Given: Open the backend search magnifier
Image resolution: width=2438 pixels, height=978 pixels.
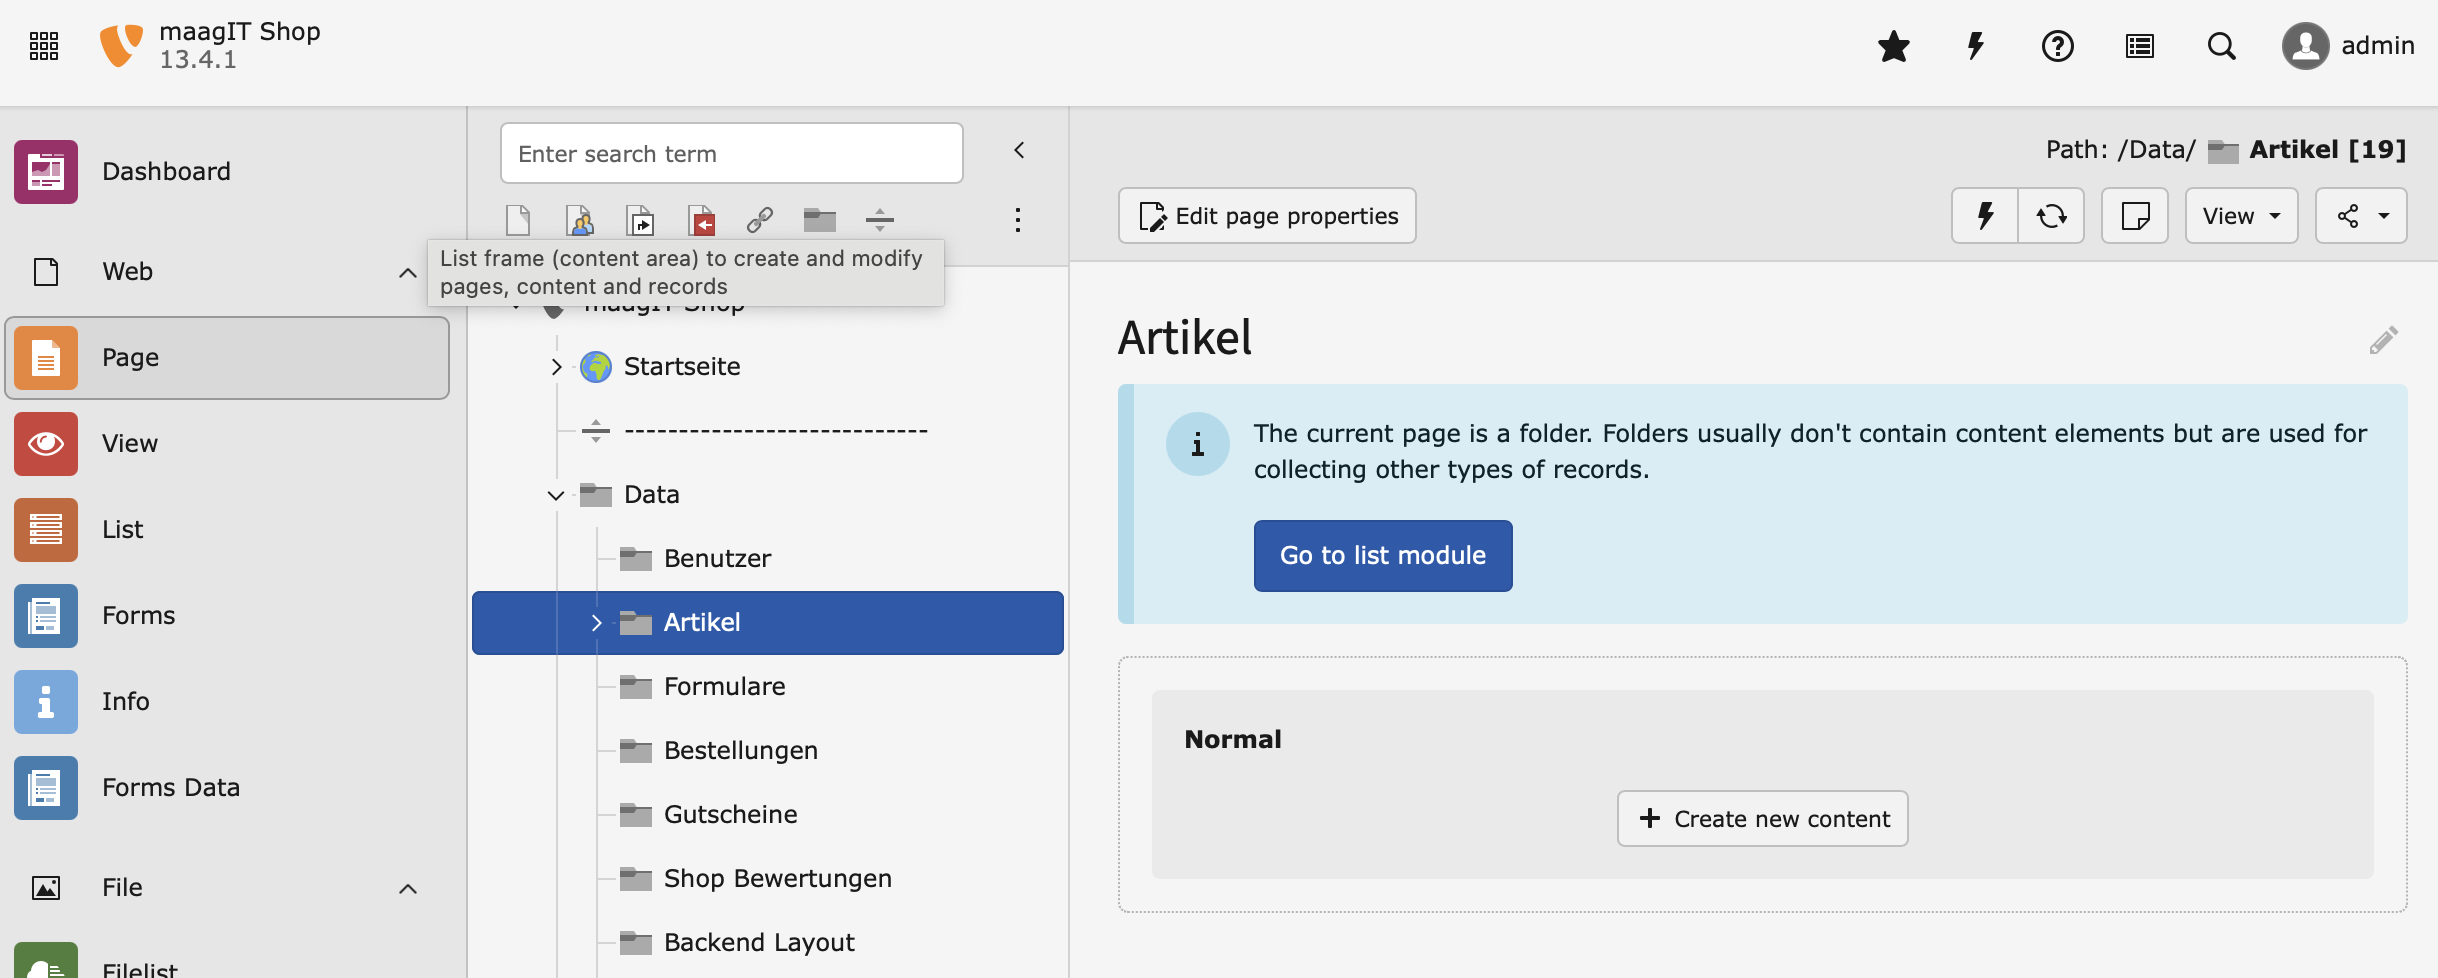Looking at the screenshot, I should 2221,47.
